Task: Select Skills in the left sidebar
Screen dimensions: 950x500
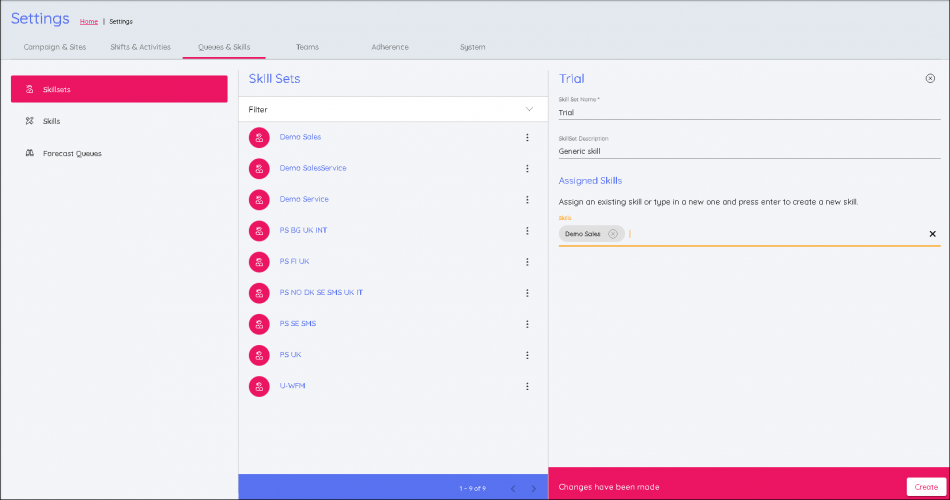Action: (x=51, y=121)
